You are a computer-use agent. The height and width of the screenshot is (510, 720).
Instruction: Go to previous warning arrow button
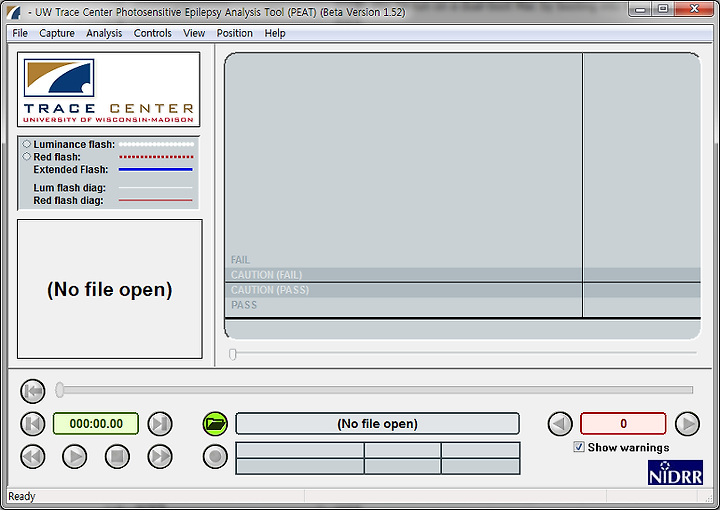[x=560, y=423]
